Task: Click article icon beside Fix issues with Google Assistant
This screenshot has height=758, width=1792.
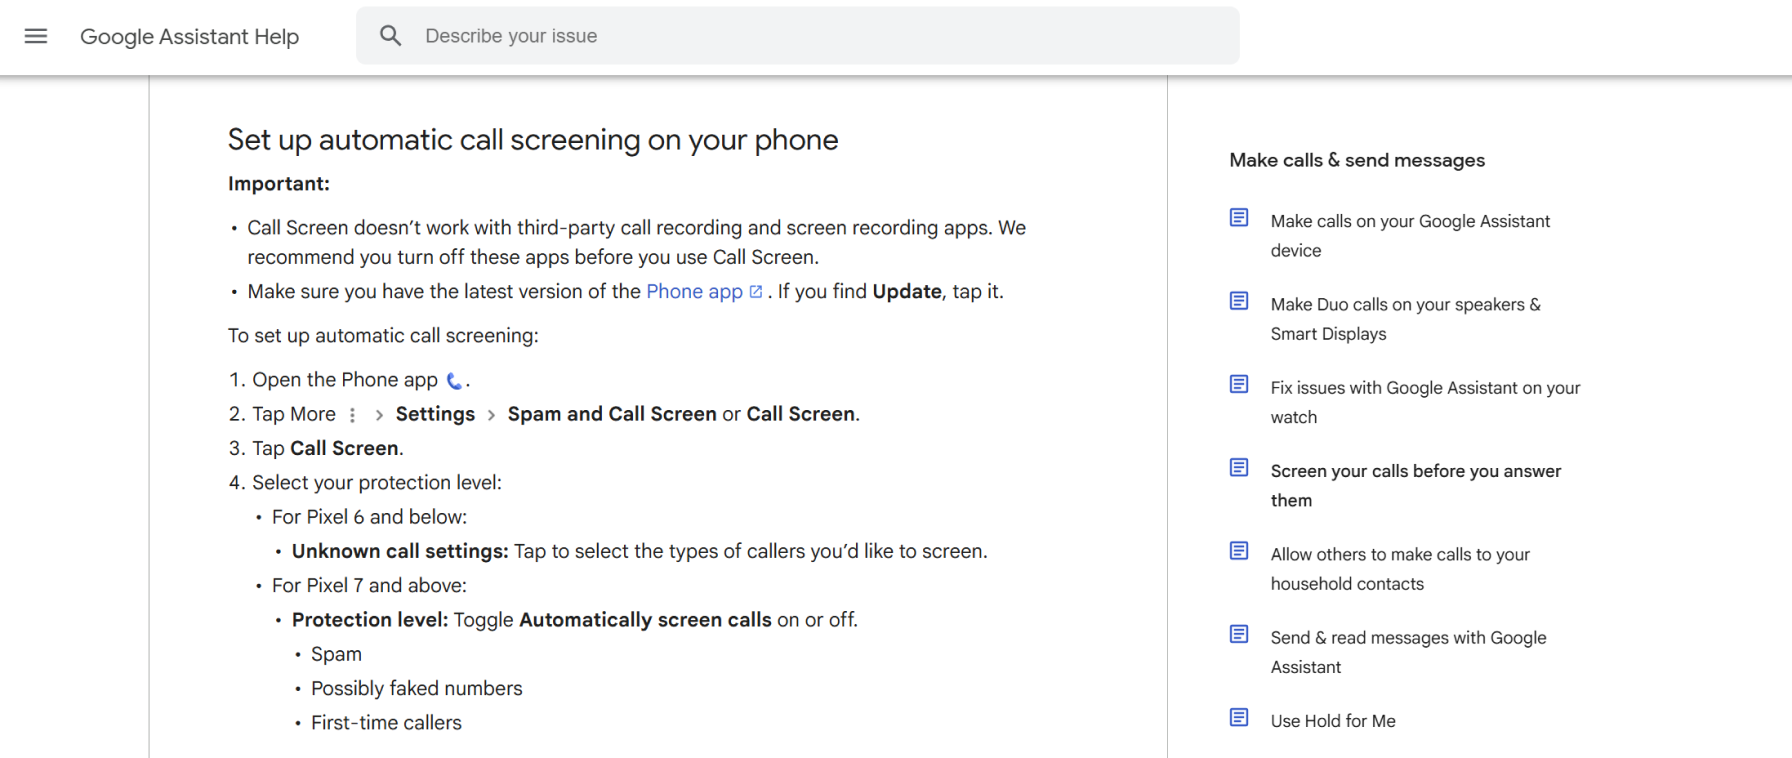Action: pyautogui.click(x=1239, y=384)
